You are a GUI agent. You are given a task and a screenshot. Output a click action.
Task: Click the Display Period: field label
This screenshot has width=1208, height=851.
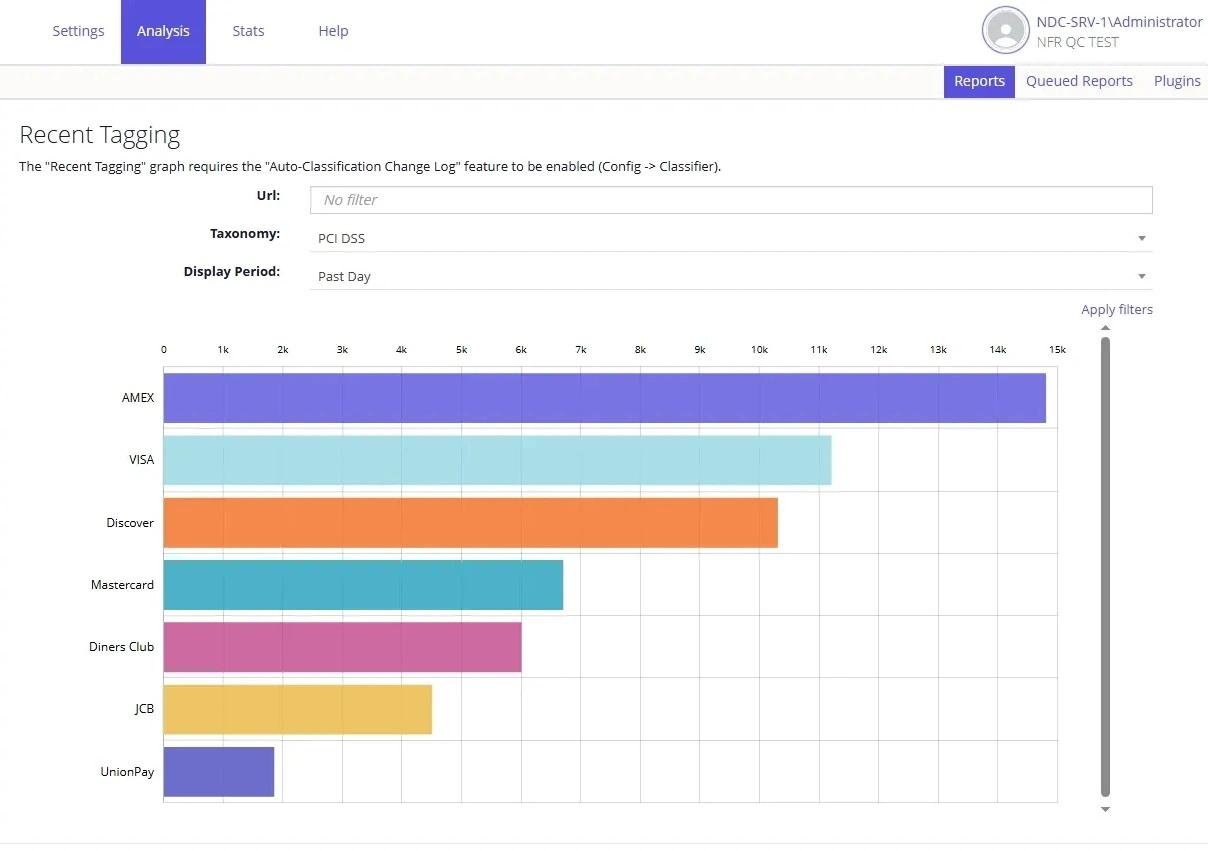click(232, 272)
